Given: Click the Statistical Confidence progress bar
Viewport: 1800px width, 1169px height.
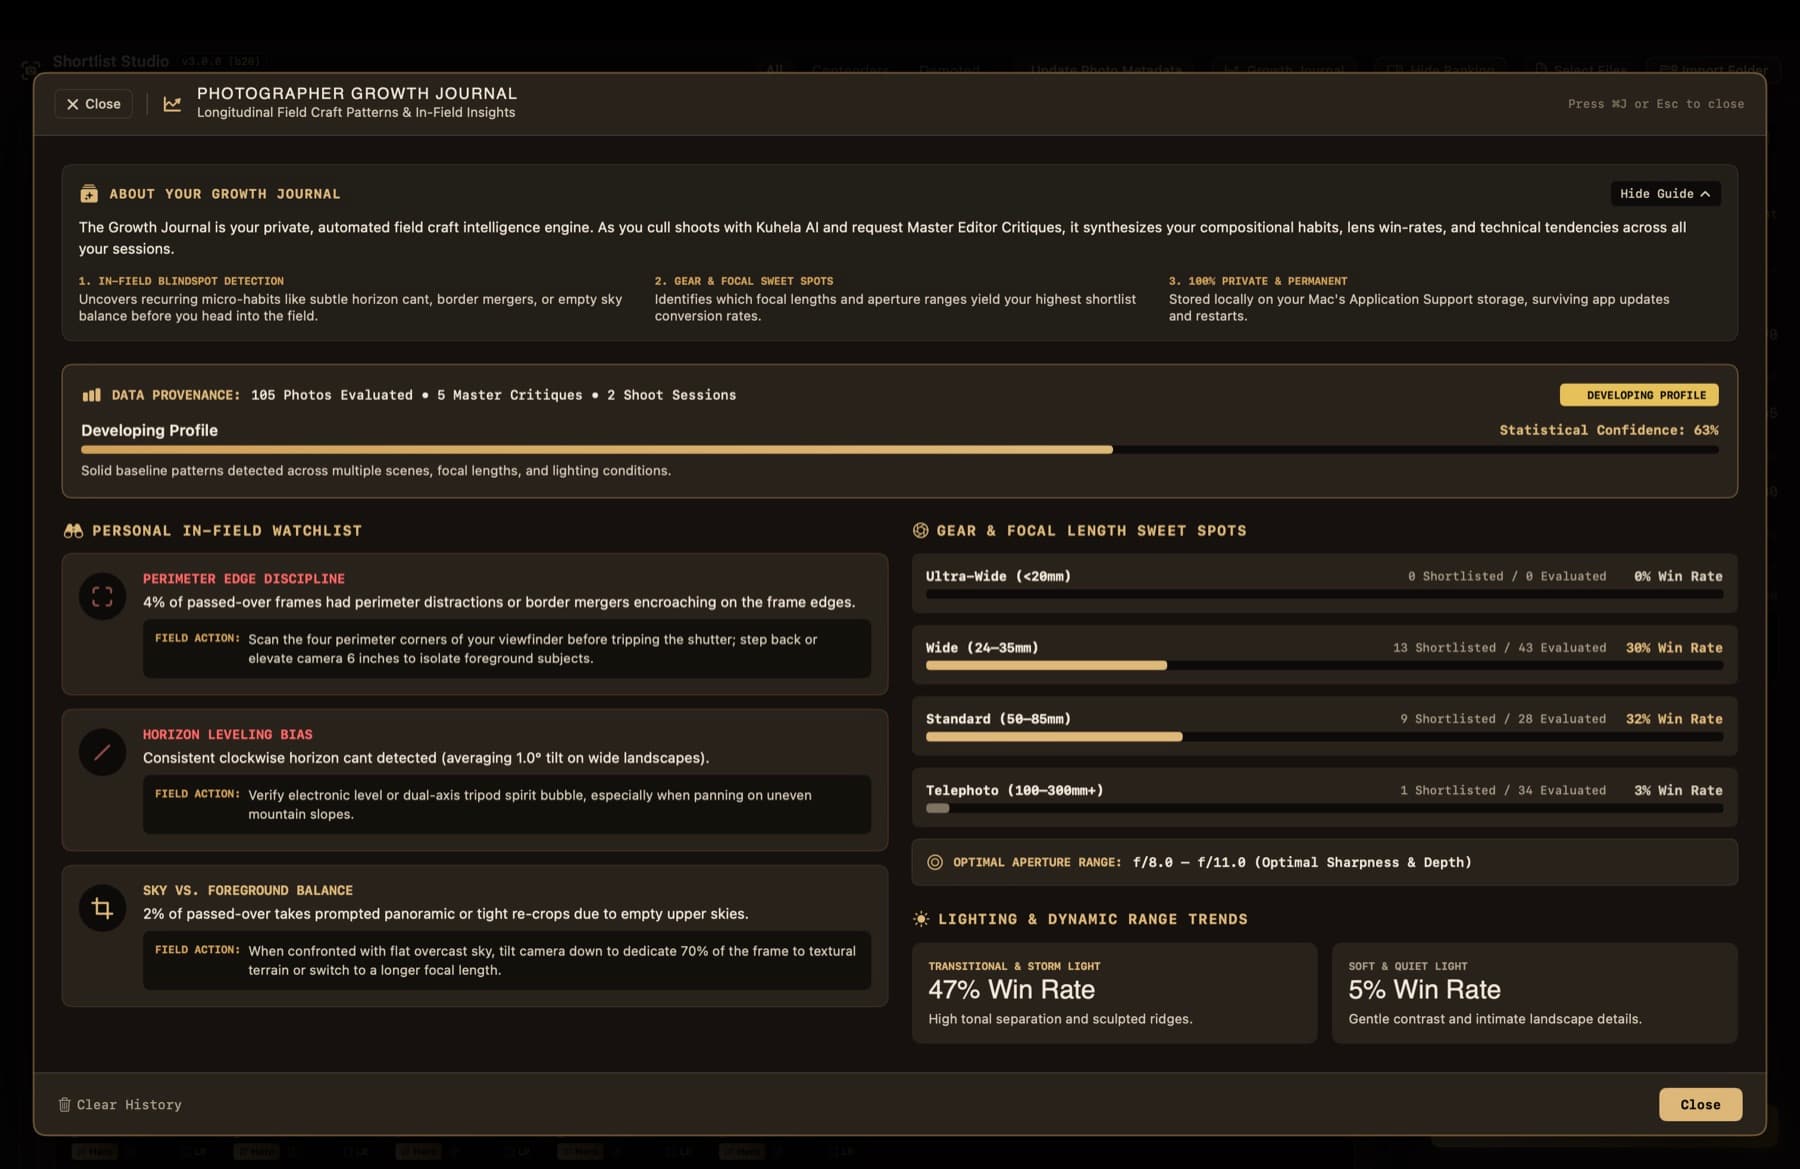Looking at the screenshot, I should (899, 450).
